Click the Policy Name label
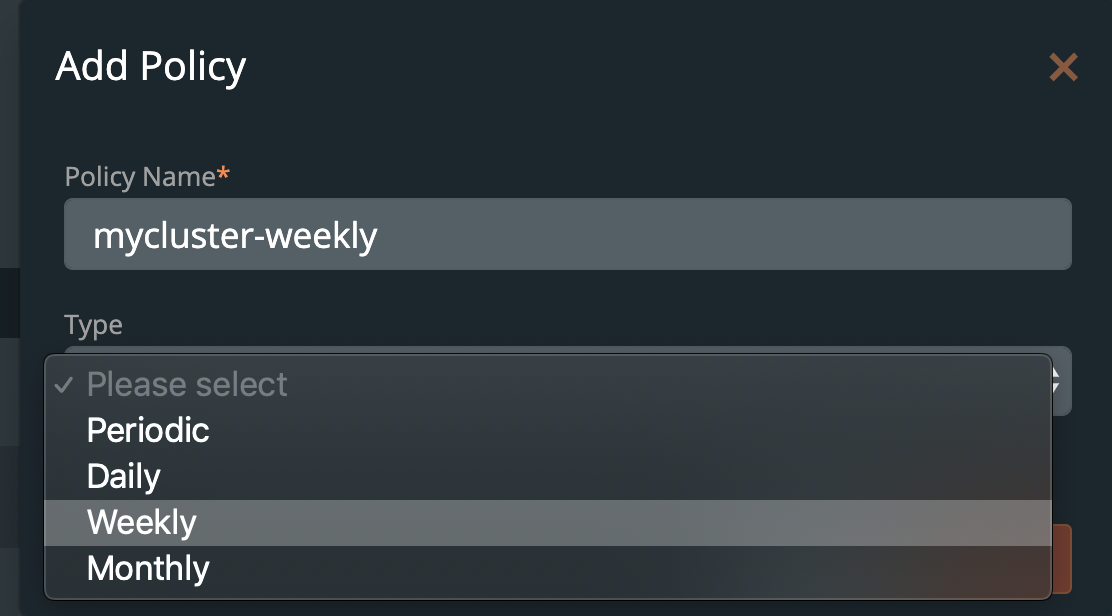This screenshot has width=1112, height=616. point(140,177)
